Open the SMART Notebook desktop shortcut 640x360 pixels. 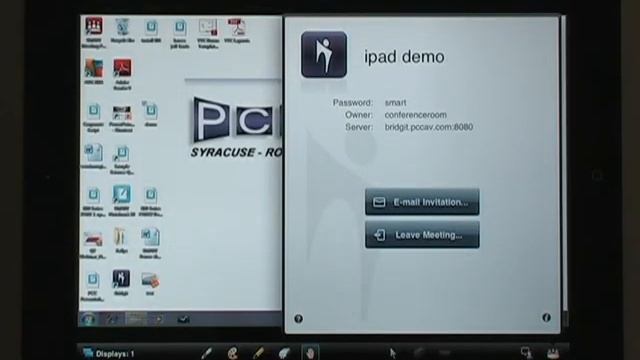click(x=122, y=200)
